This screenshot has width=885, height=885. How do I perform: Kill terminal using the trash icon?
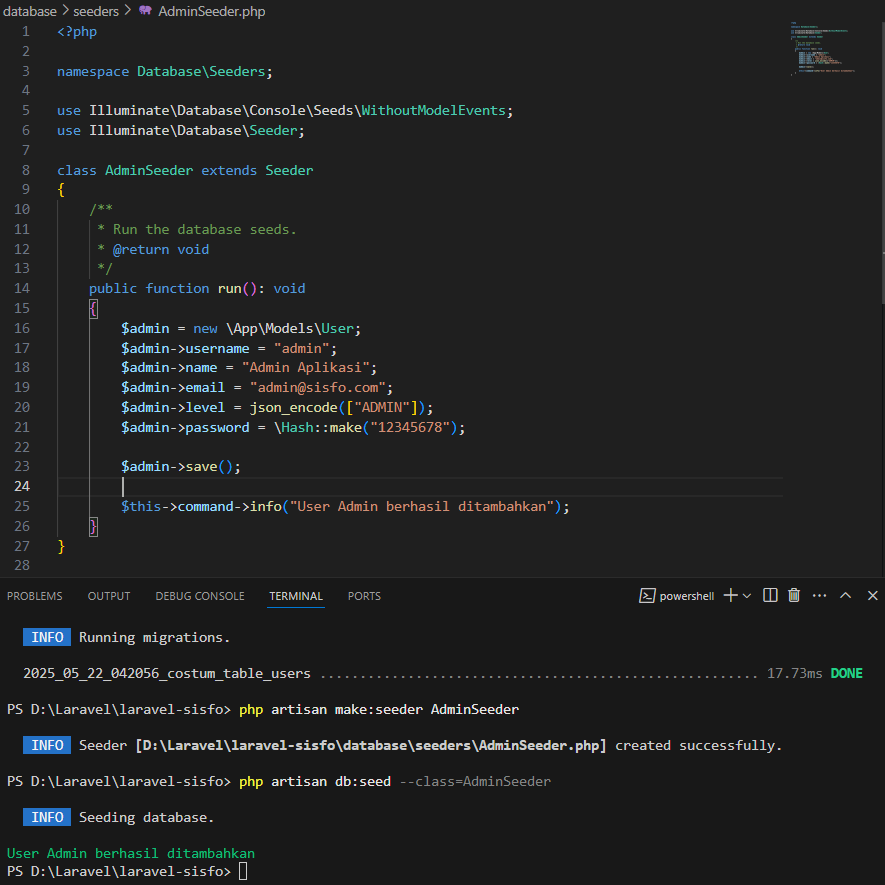(794, 595)
